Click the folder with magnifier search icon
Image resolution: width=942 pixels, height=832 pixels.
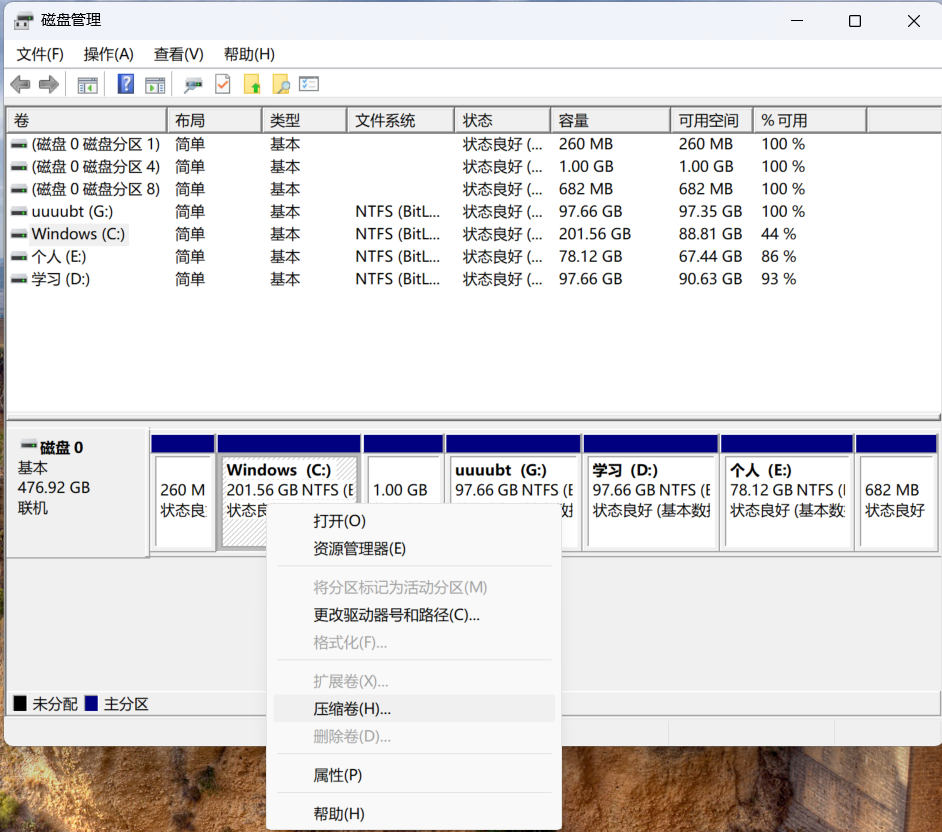click(x=281, y=85)
